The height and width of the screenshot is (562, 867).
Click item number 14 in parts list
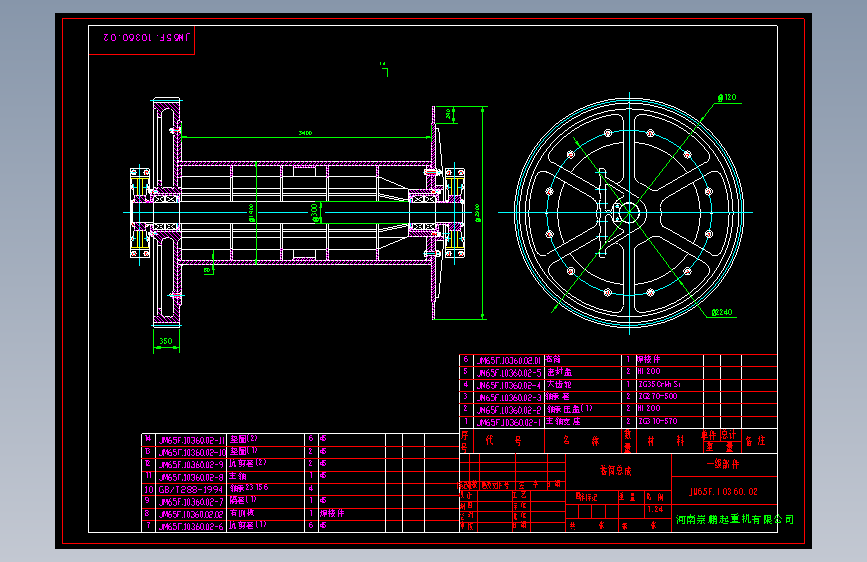click(148, 439)
